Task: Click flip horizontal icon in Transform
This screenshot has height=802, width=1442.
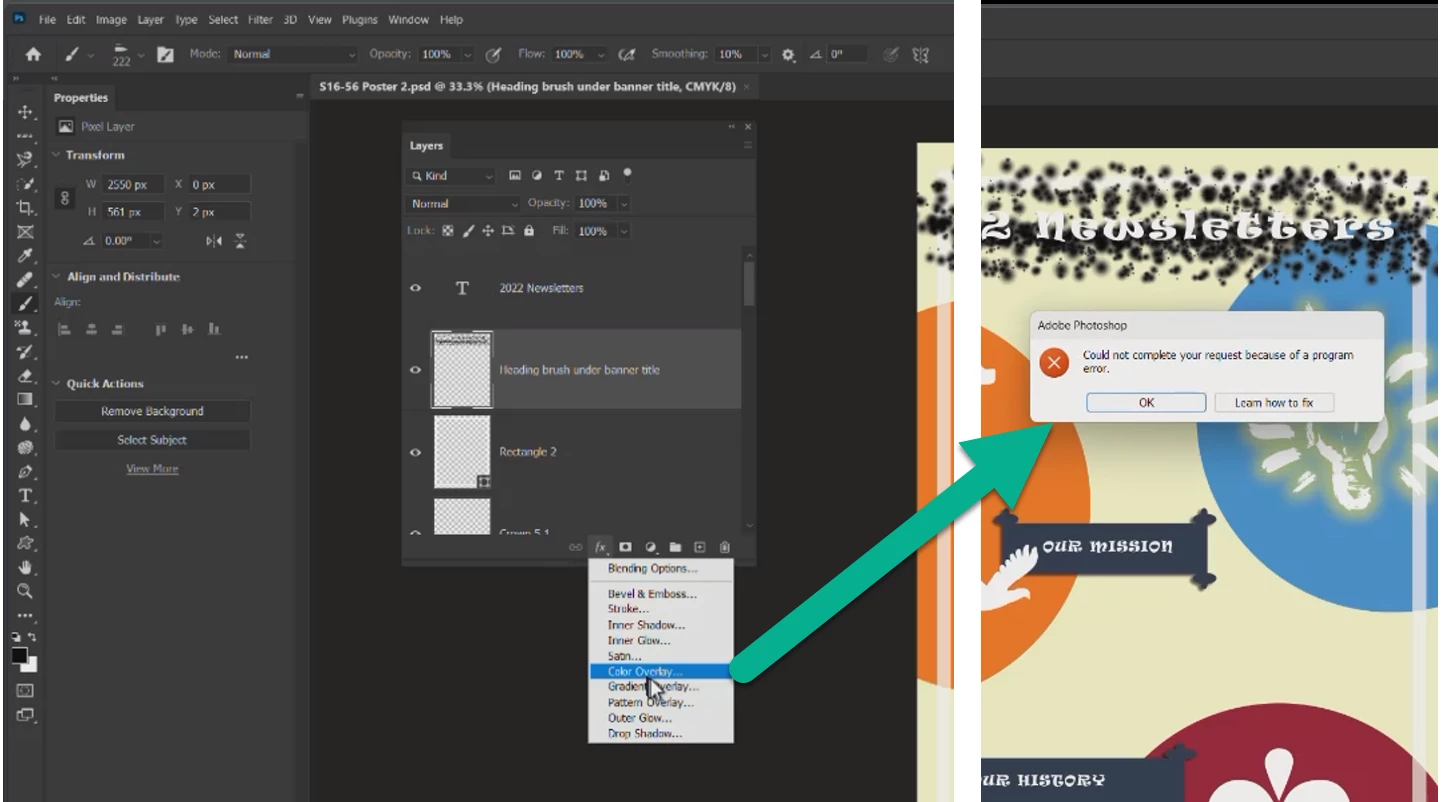Action: (x=214, y=241)
